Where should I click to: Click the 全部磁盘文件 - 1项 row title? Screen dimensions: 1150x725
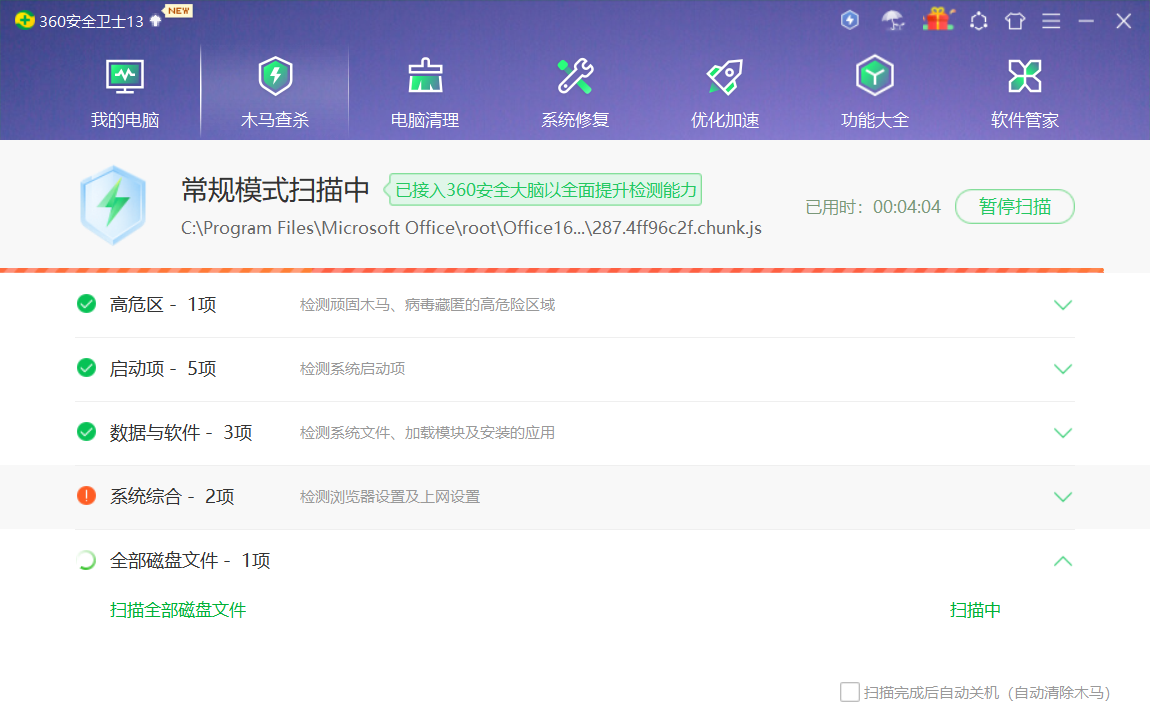click(x=190, y=561)
